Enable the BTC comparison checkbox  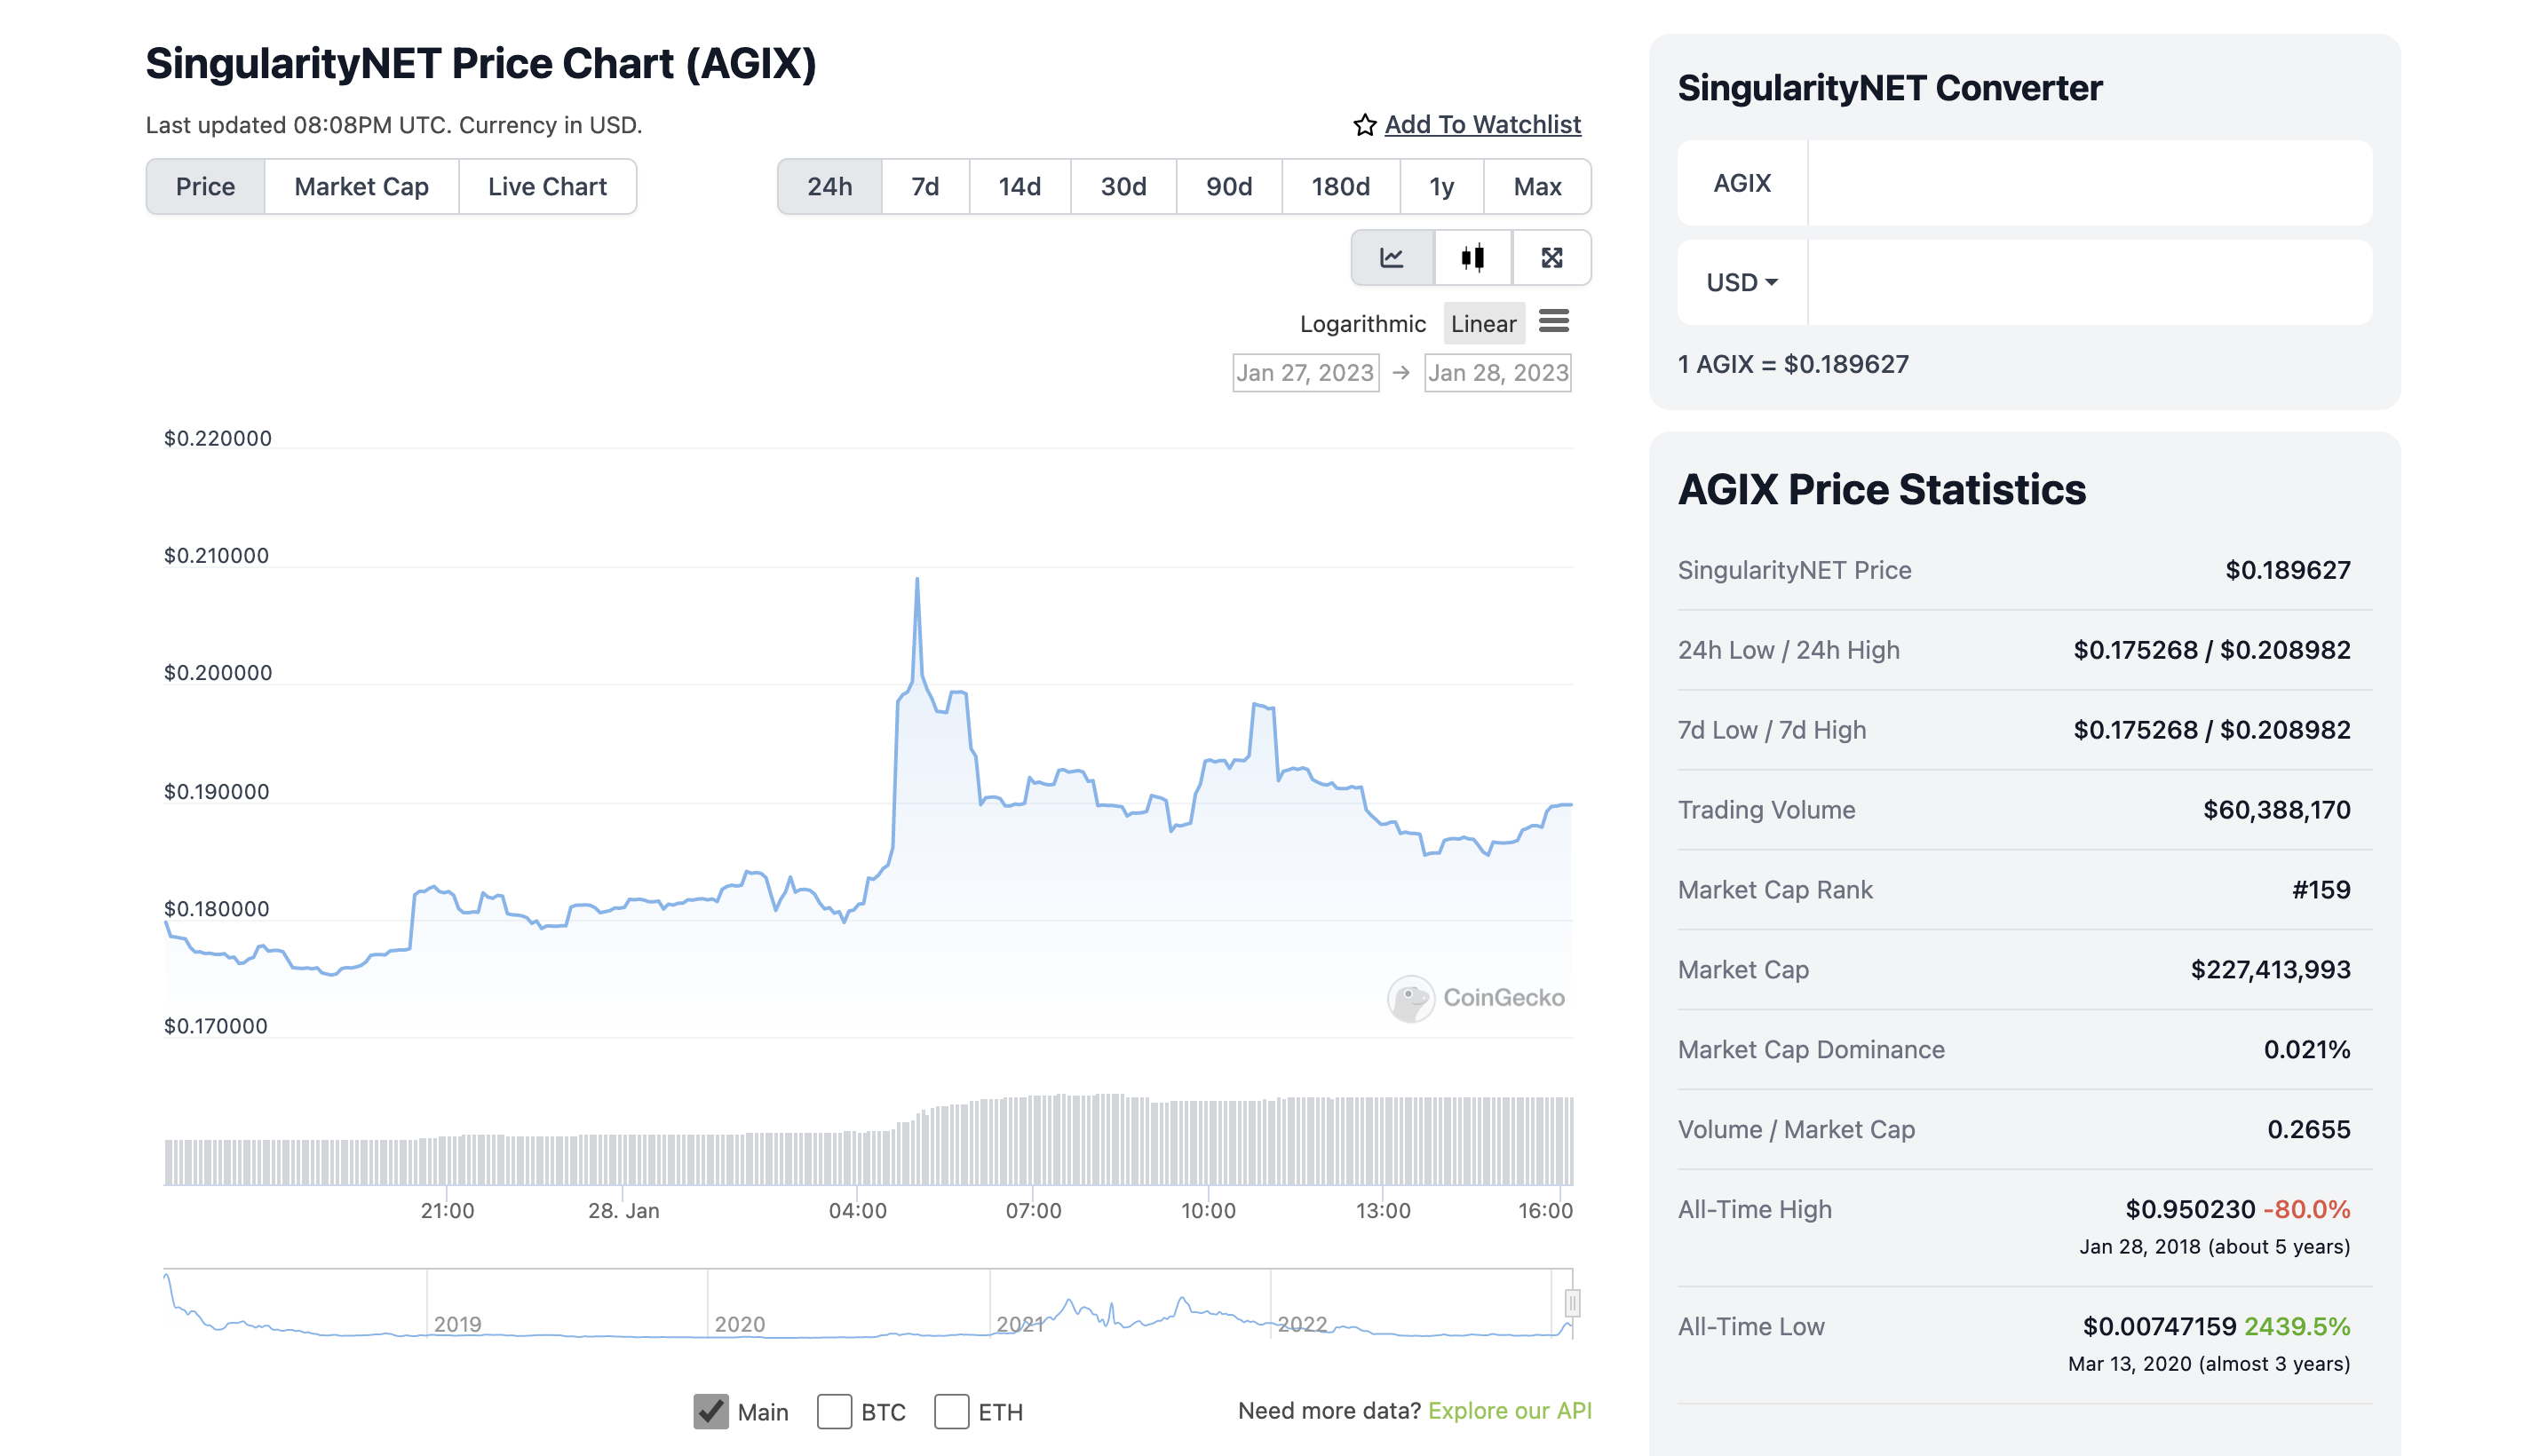[x=834, y=1411]
